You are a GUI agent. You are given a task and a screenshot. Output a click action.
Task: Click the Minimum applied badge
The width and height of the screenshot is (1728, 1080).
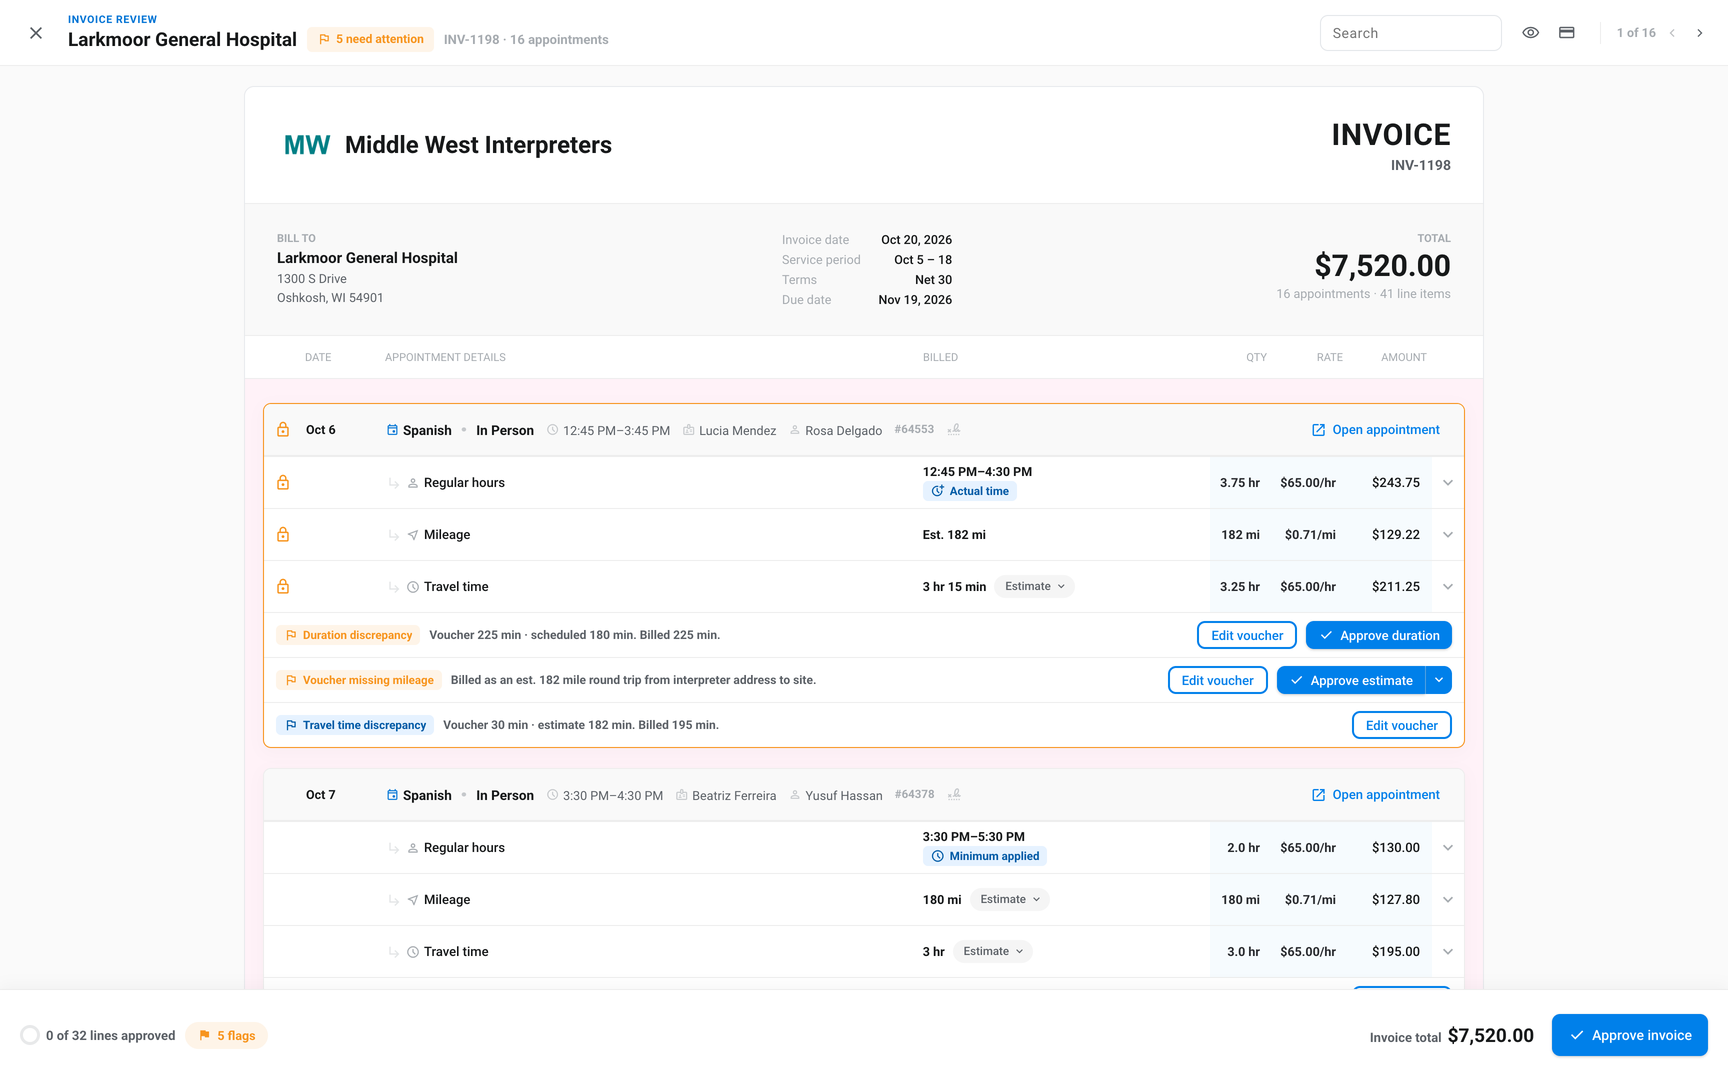[985, 856]
